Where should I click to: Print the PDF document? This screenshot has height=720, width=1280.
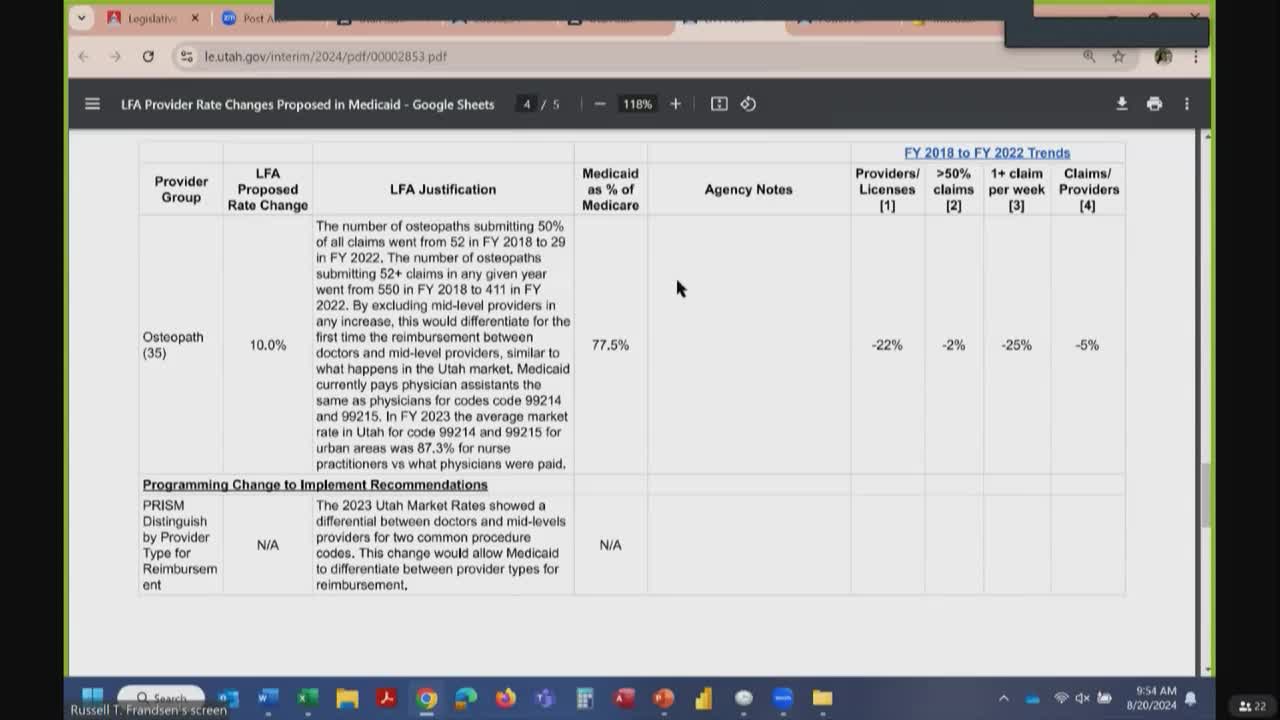pyautogui.click(x=1154, y=104)
